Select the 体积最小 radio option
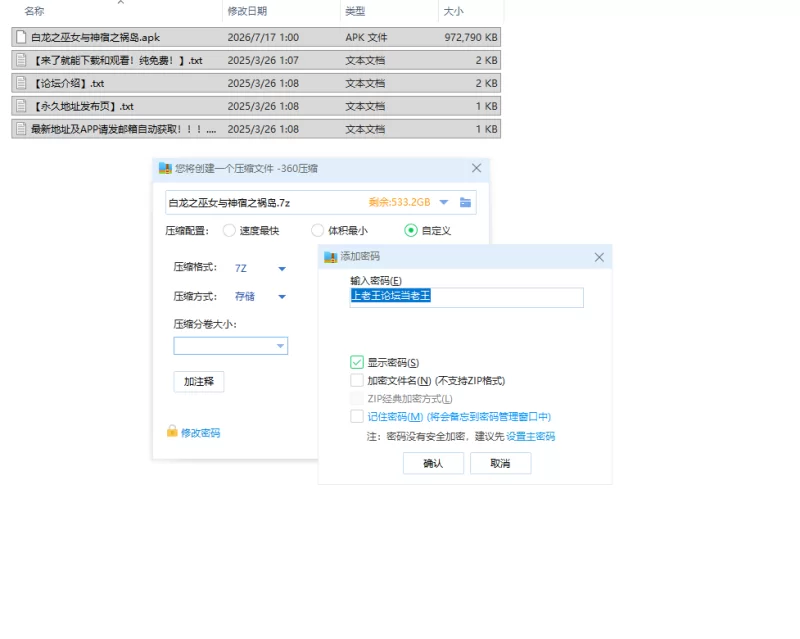 [317, 231]
